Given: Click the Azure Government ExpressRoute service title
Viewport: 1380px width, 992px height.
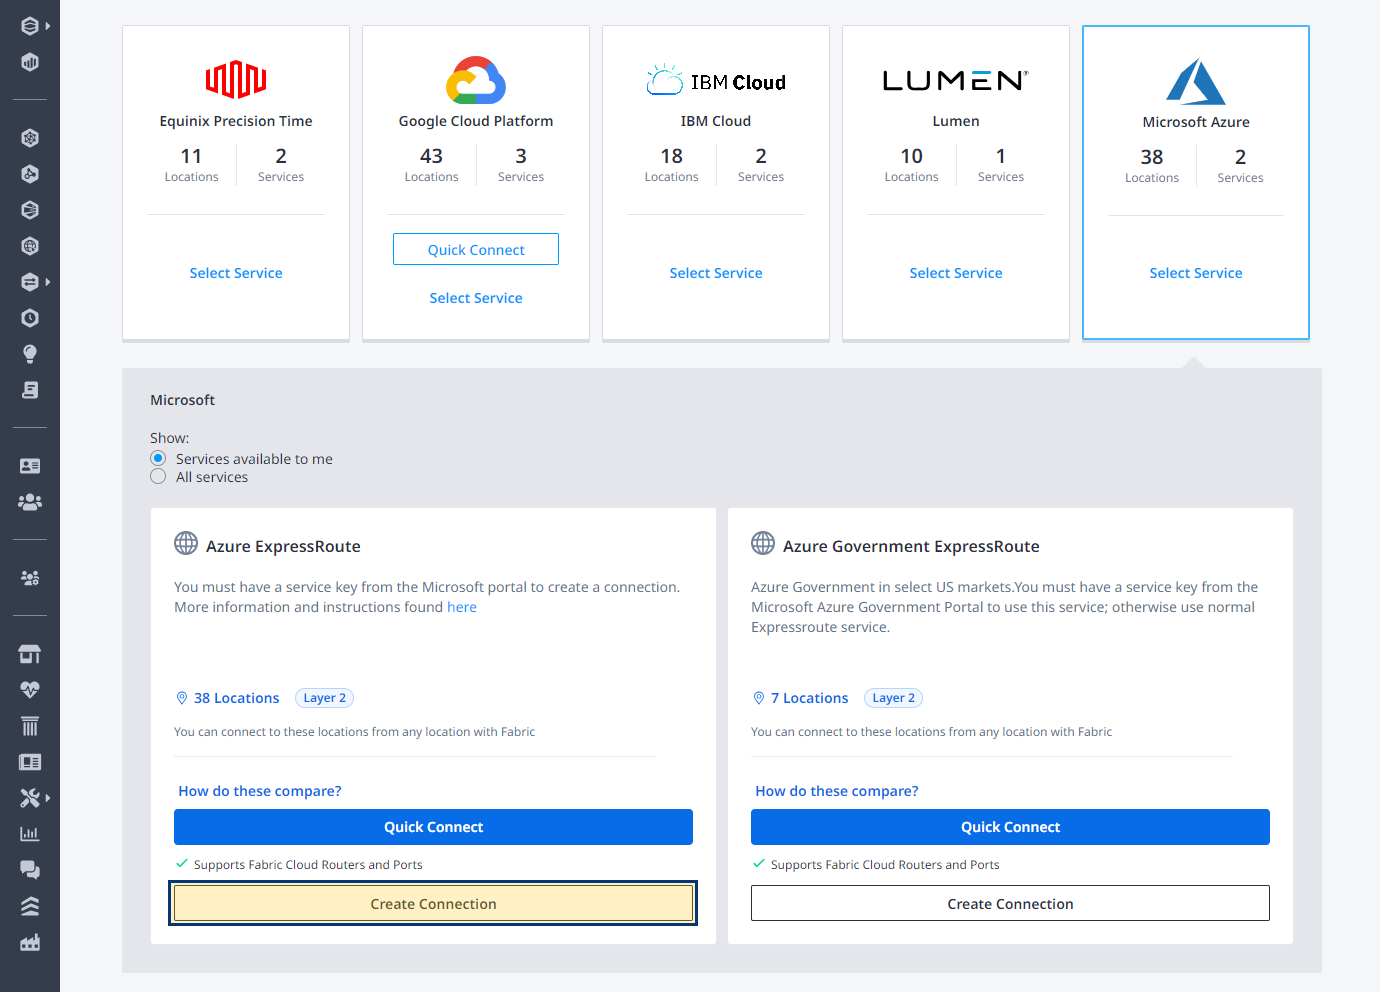Looking at the screenshot, I should (x=911, y=546).
